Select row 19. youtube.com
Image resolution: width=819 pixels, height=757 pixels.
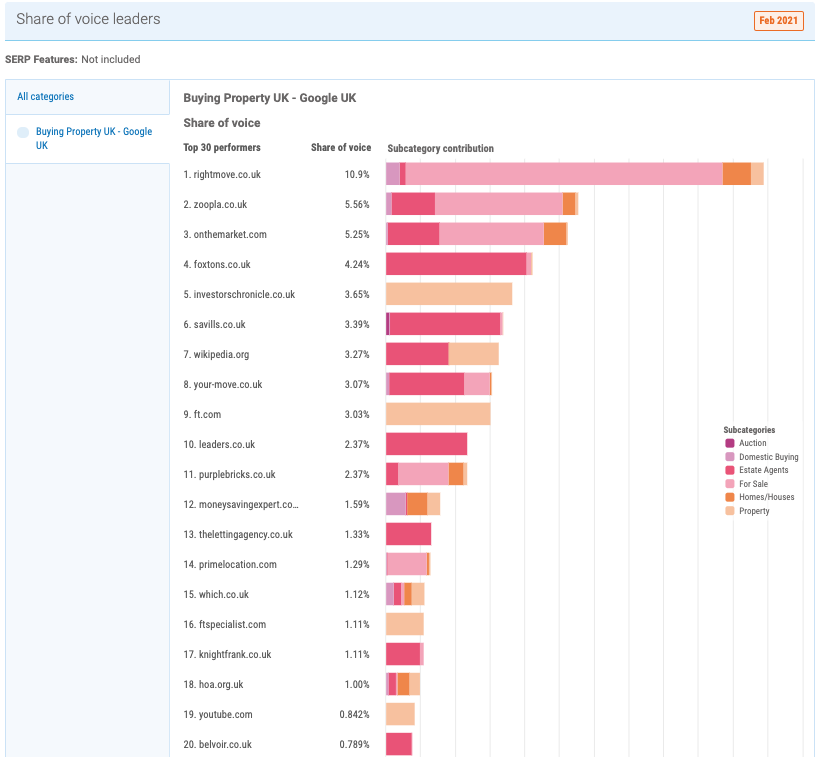pyautogui.click(x=218, y=715)
